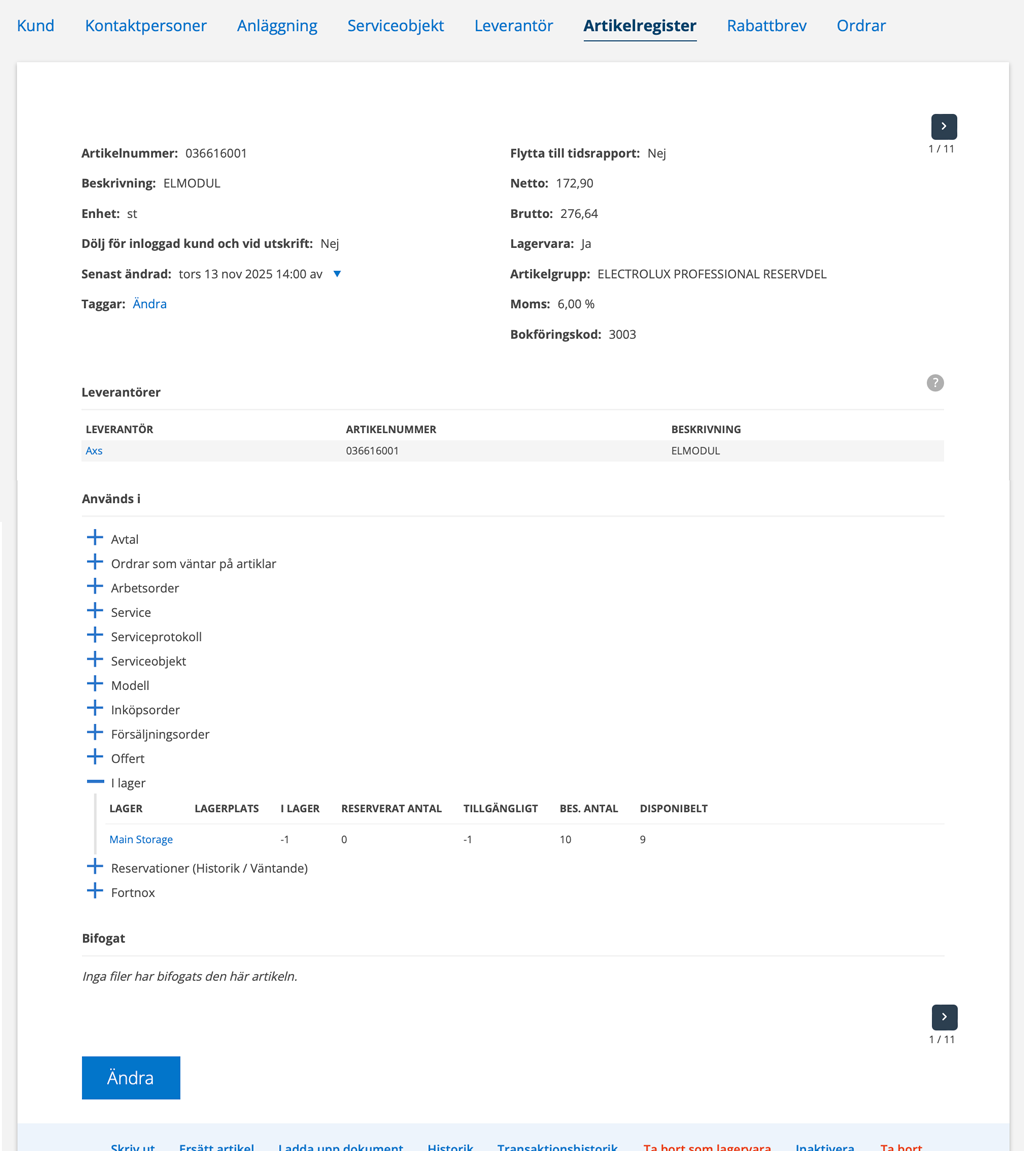Click the bottom next-article arrow button

(944, 1017)
